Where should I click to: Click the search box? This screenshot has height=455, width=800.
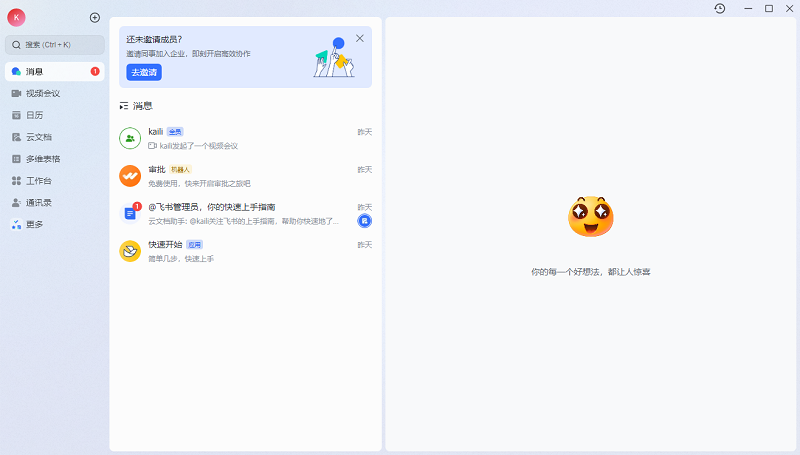coord(55,45)
